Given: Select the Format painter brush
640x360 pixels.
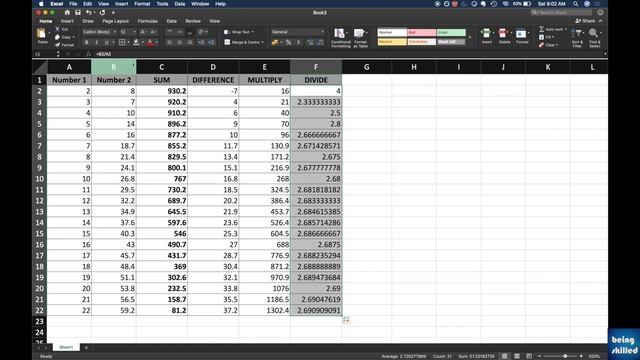Looking at the screenshot, I should click(x=58, y=45).
